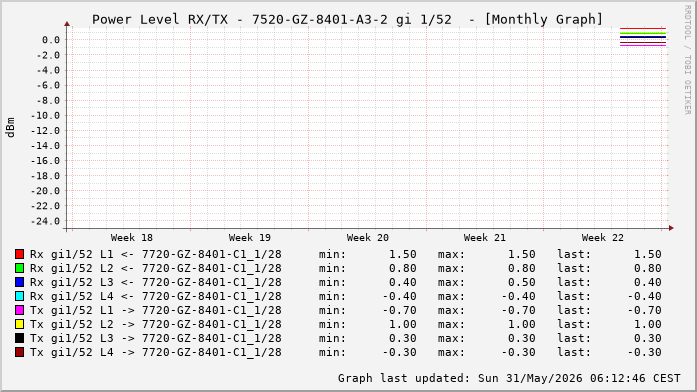Click the magenta Tx L1 legend swatch
Viewport: 697px width, 392px height.
coord(19,310)
